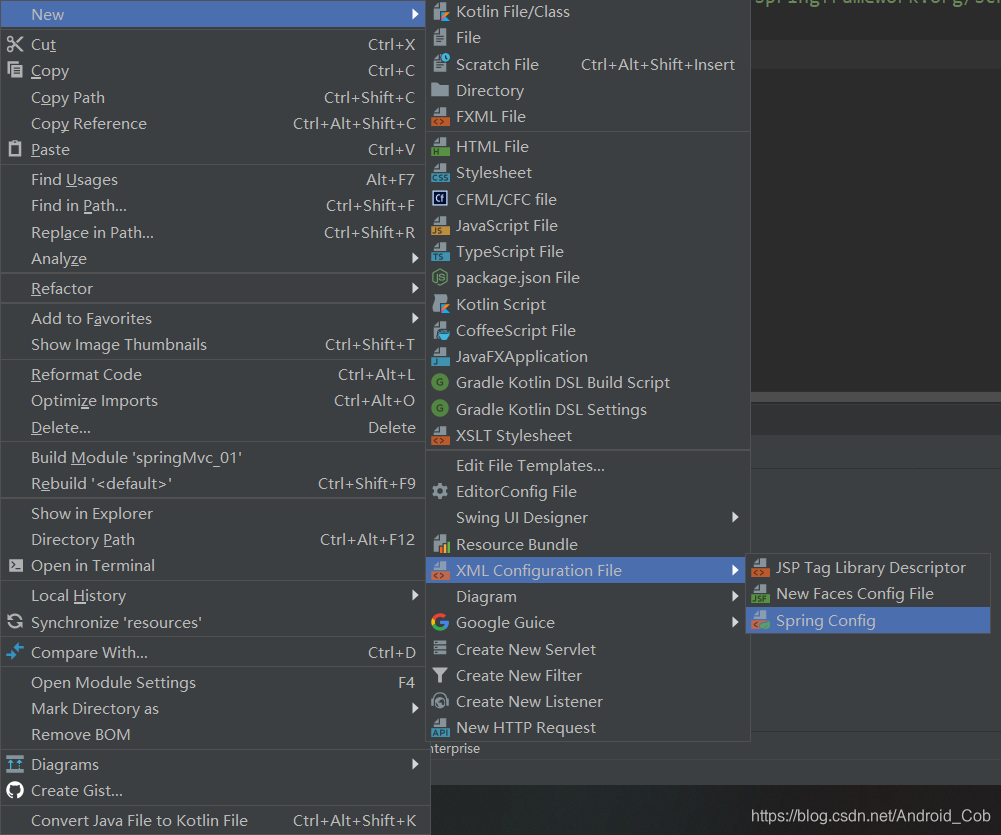Click the package.json Node icon
The width and height of the screenshot is (1001, 835).
[440, 278]
